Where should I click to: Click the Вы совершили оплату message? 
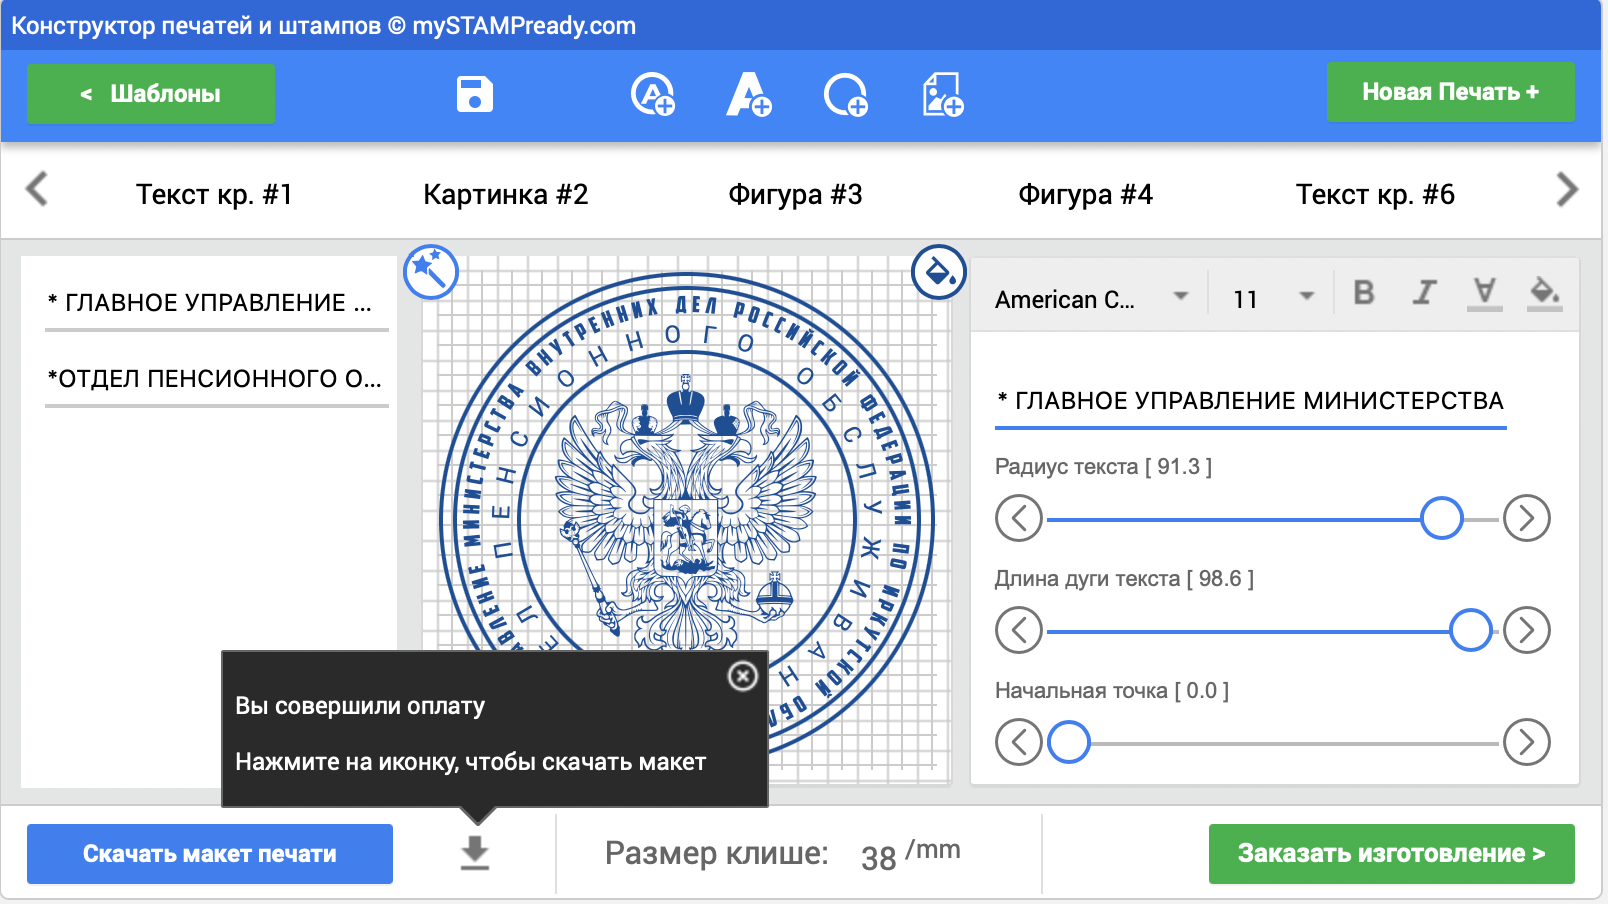click(360, 706)
